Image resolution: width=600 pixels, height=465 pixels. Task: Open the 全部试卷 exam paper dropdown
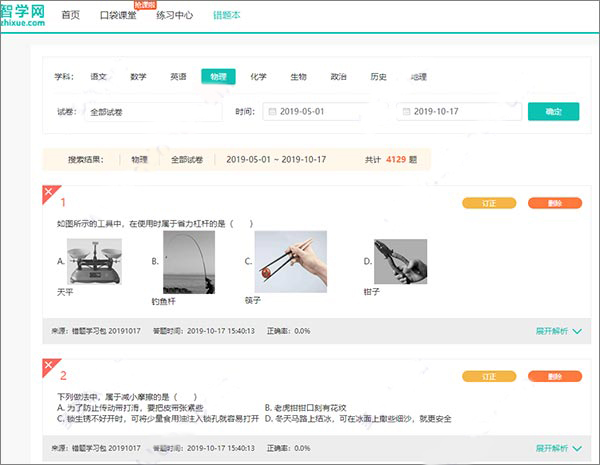tap(150, 112)
